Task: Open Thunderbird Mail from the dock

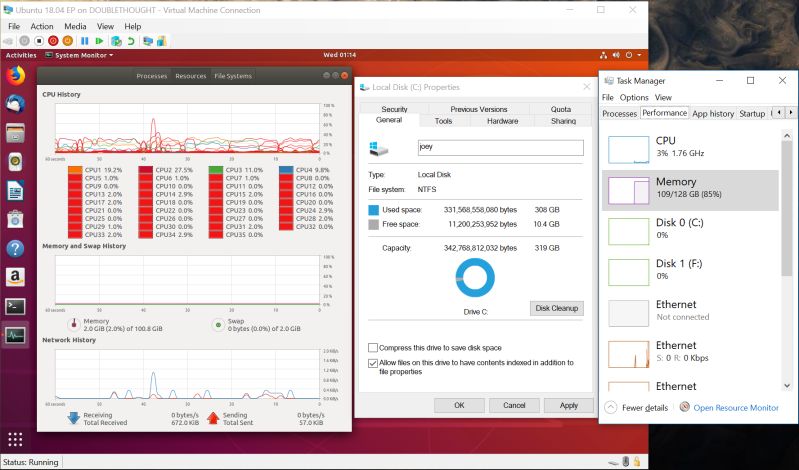Action: pyautogui.click(x=15, y=105)
